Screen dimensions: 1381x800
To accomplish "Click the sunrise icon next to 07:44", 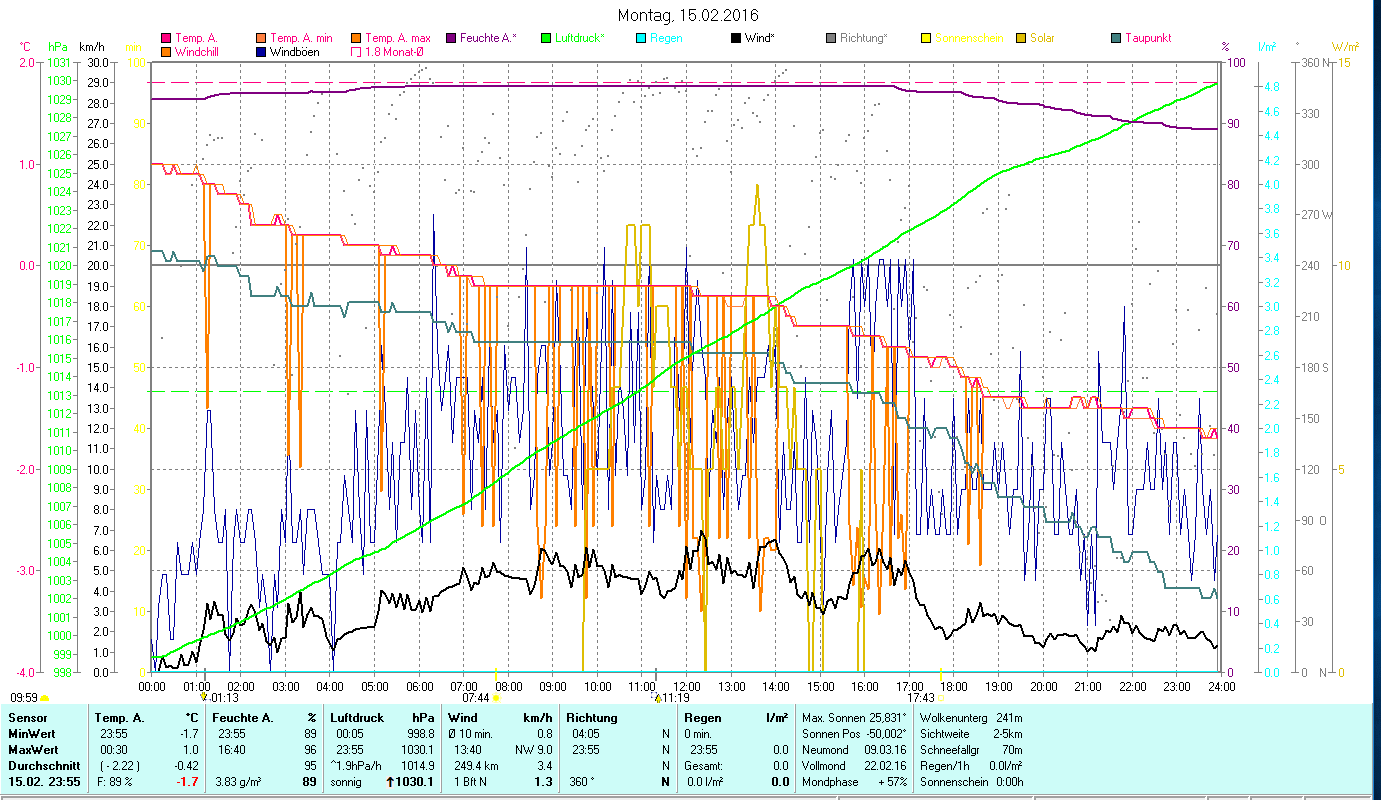I will coord(495,698).
